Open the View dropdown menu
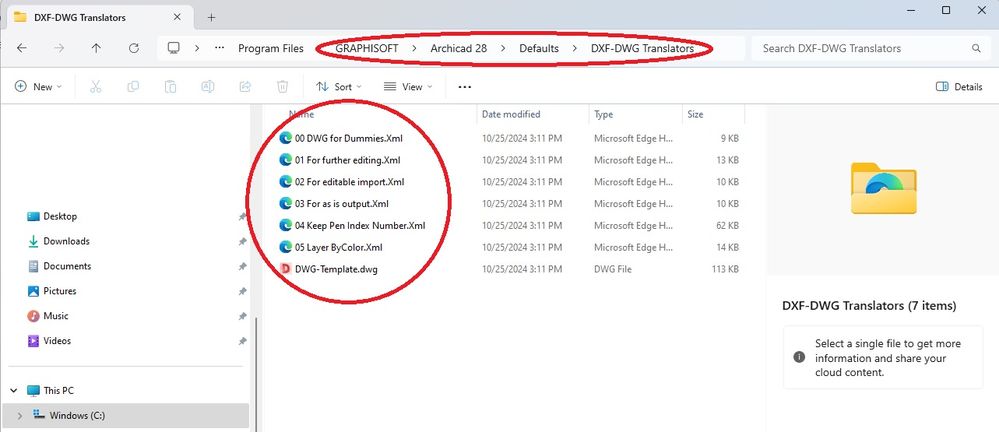This screenshot has height=432, width=999. pos(408,87)
